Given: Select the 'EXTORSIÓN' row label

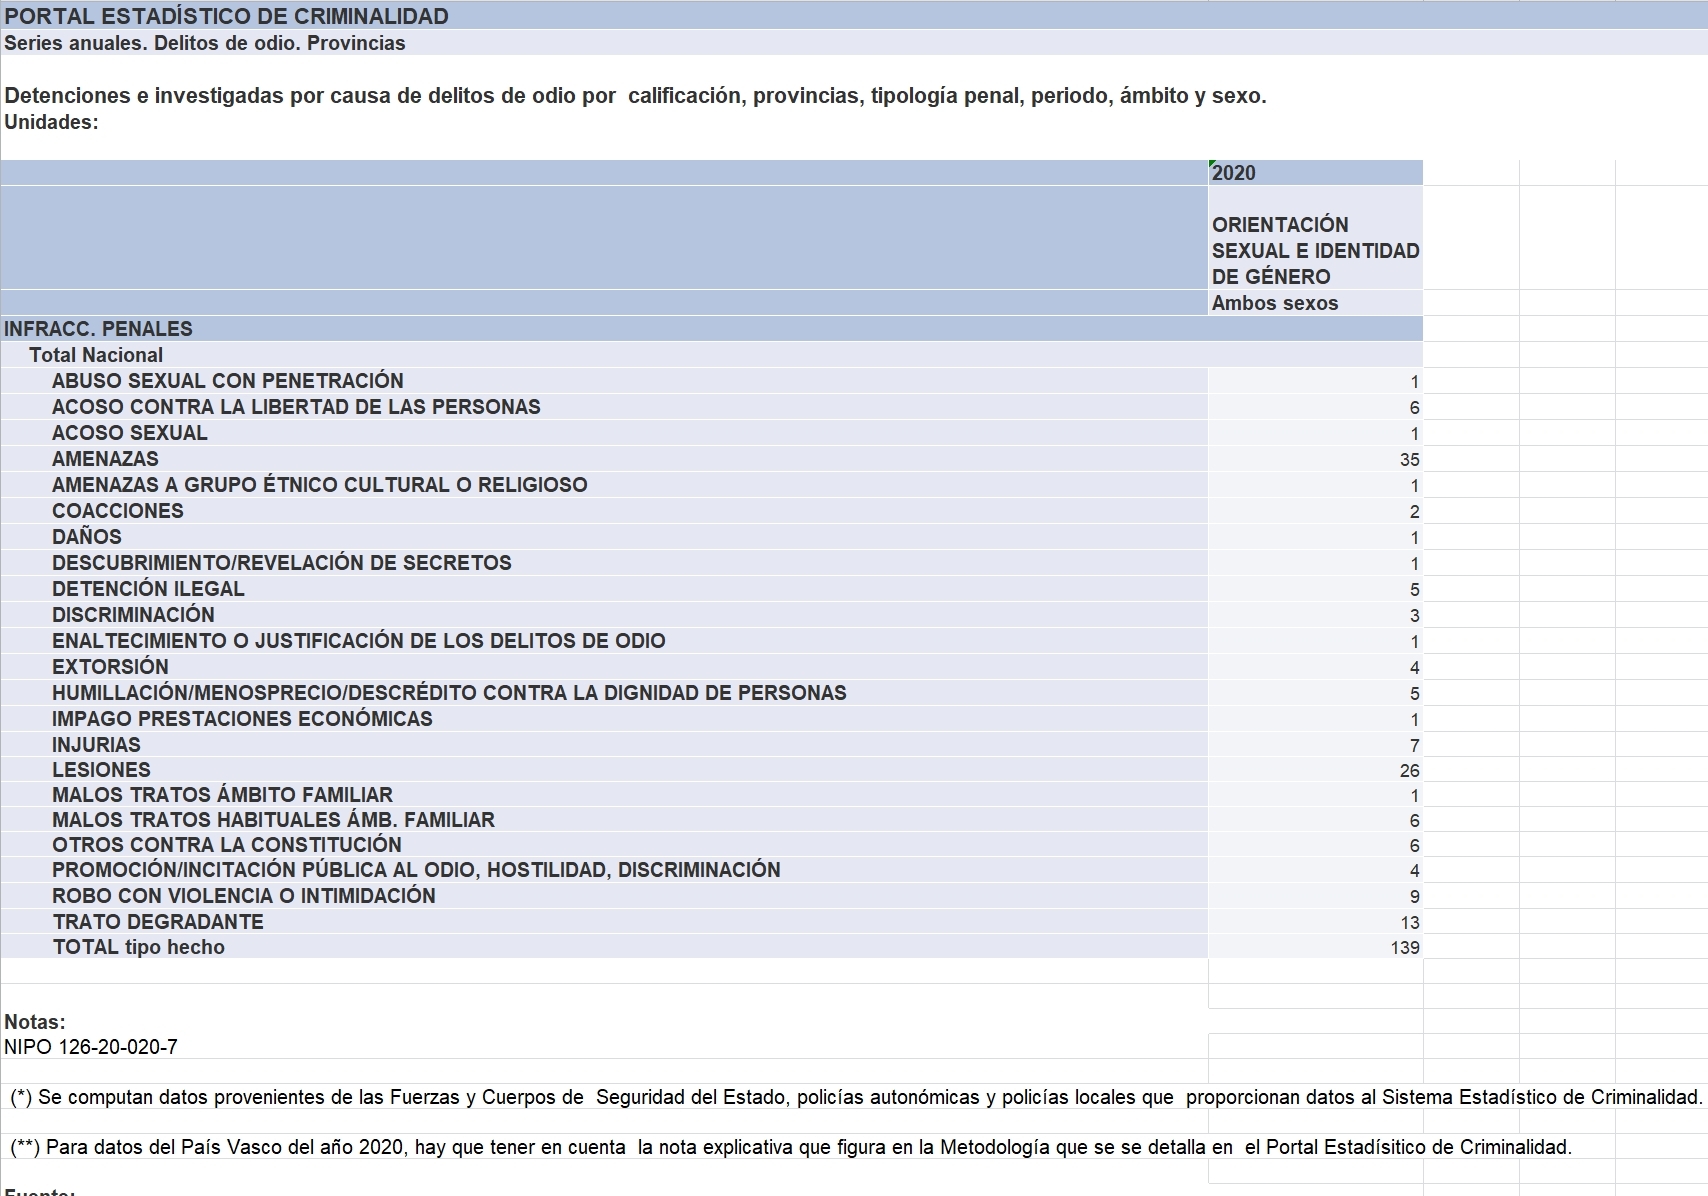Looking at the screenshot, I should click(110, 667).
